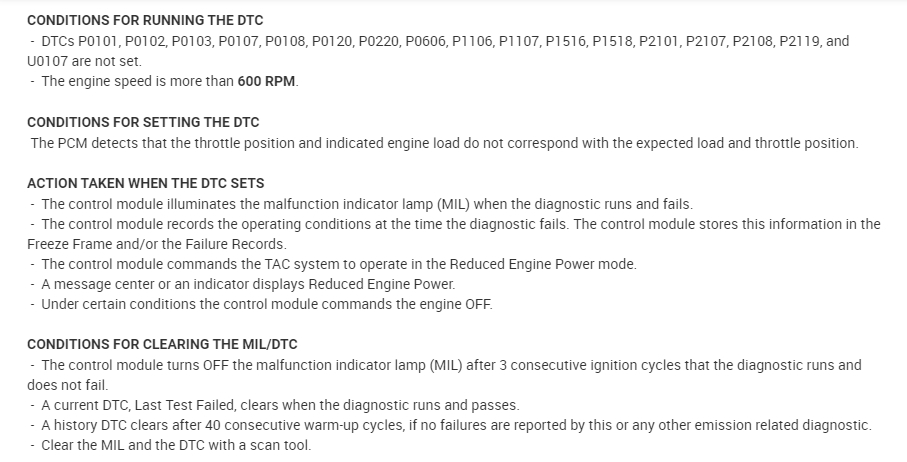Click the "ACTION TAKEN WHEN THE DTC SETS" heading
Screen dimensions: 907x462
click(x=145, y=183)
